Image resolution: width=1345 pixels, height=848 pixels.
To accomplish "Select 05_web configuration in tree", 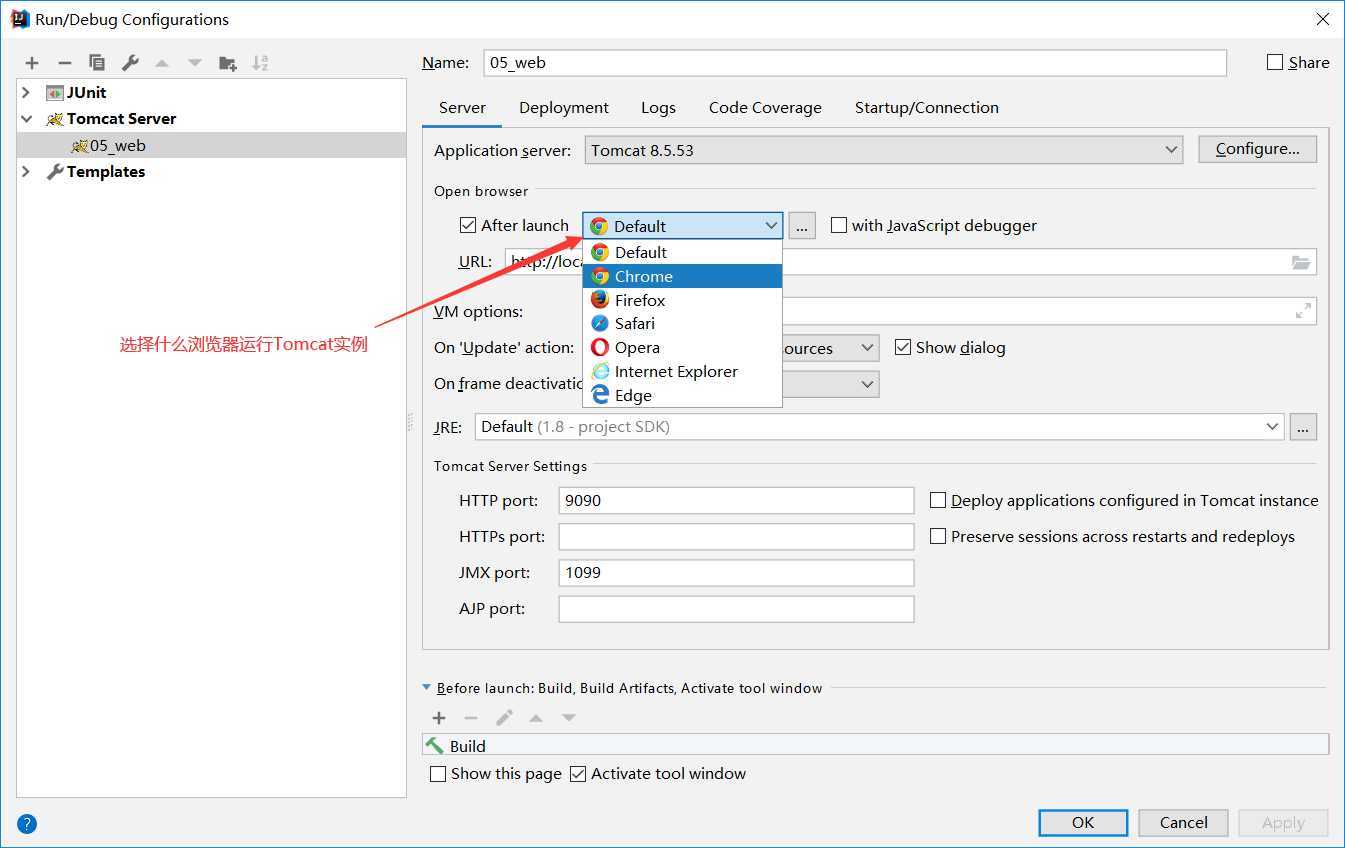I will (x=211, y=146).
